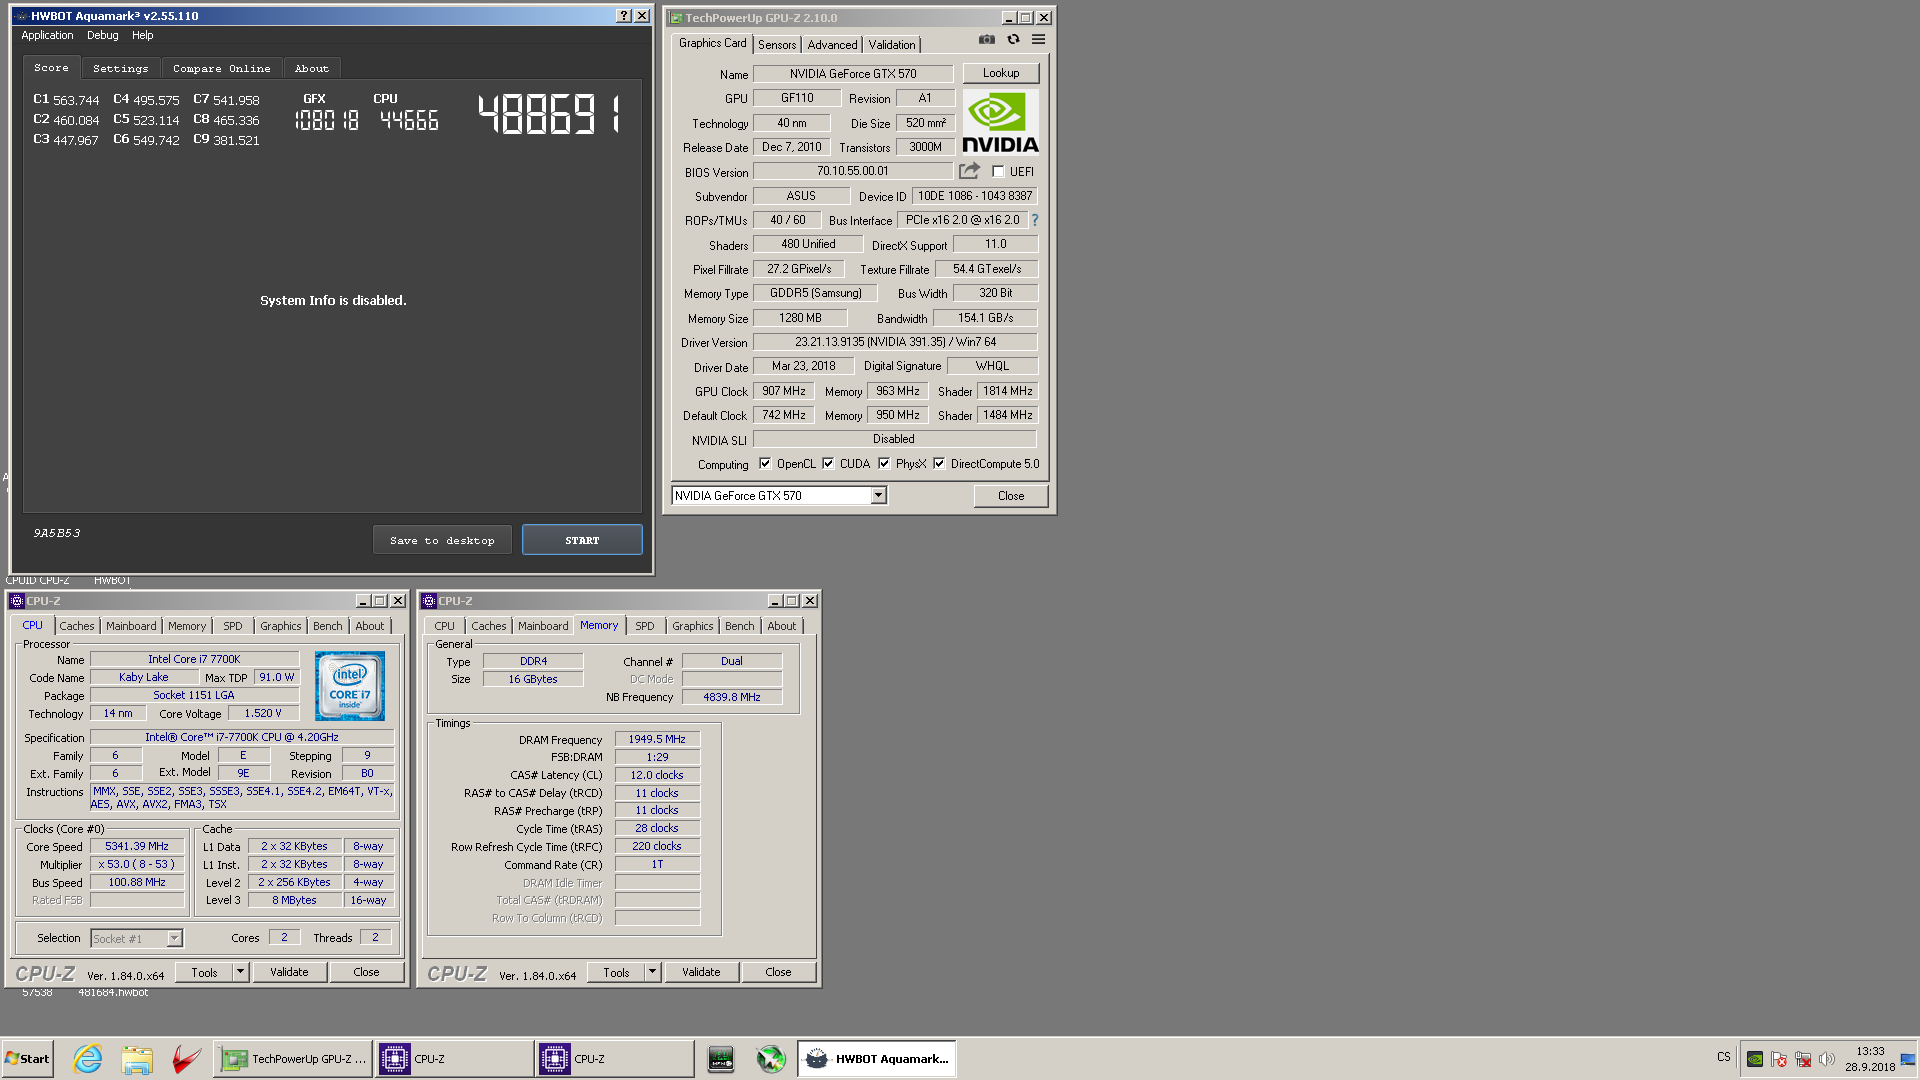The image size is (1920, 1080).
Task: Click the NVIDIA logo in GPU-Z
Action: point(1000,122)
